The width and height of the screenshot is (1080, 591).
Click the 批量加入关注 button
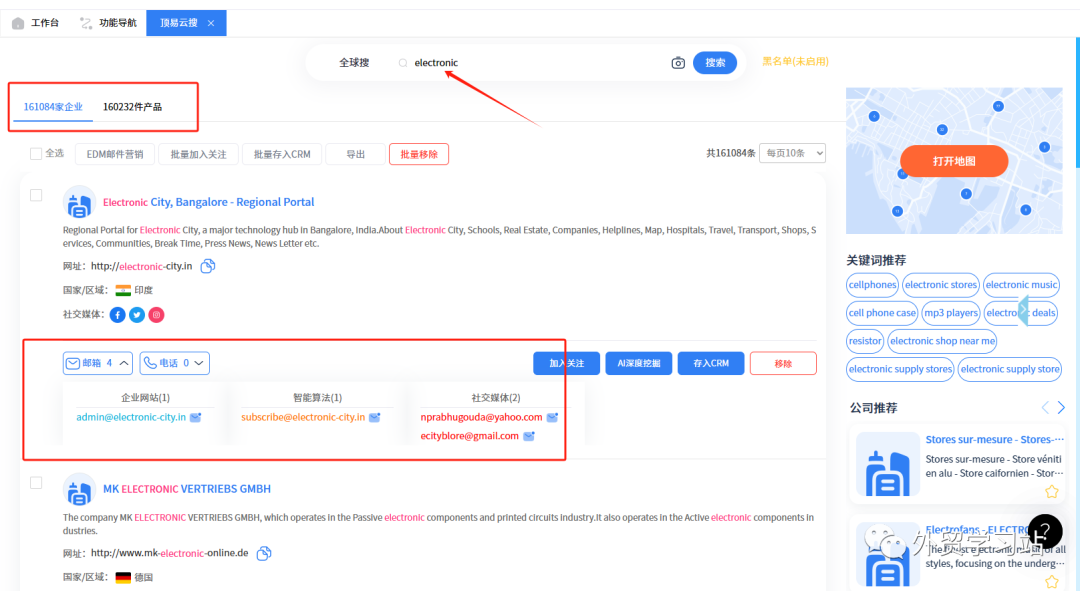[x=198, y=154]
